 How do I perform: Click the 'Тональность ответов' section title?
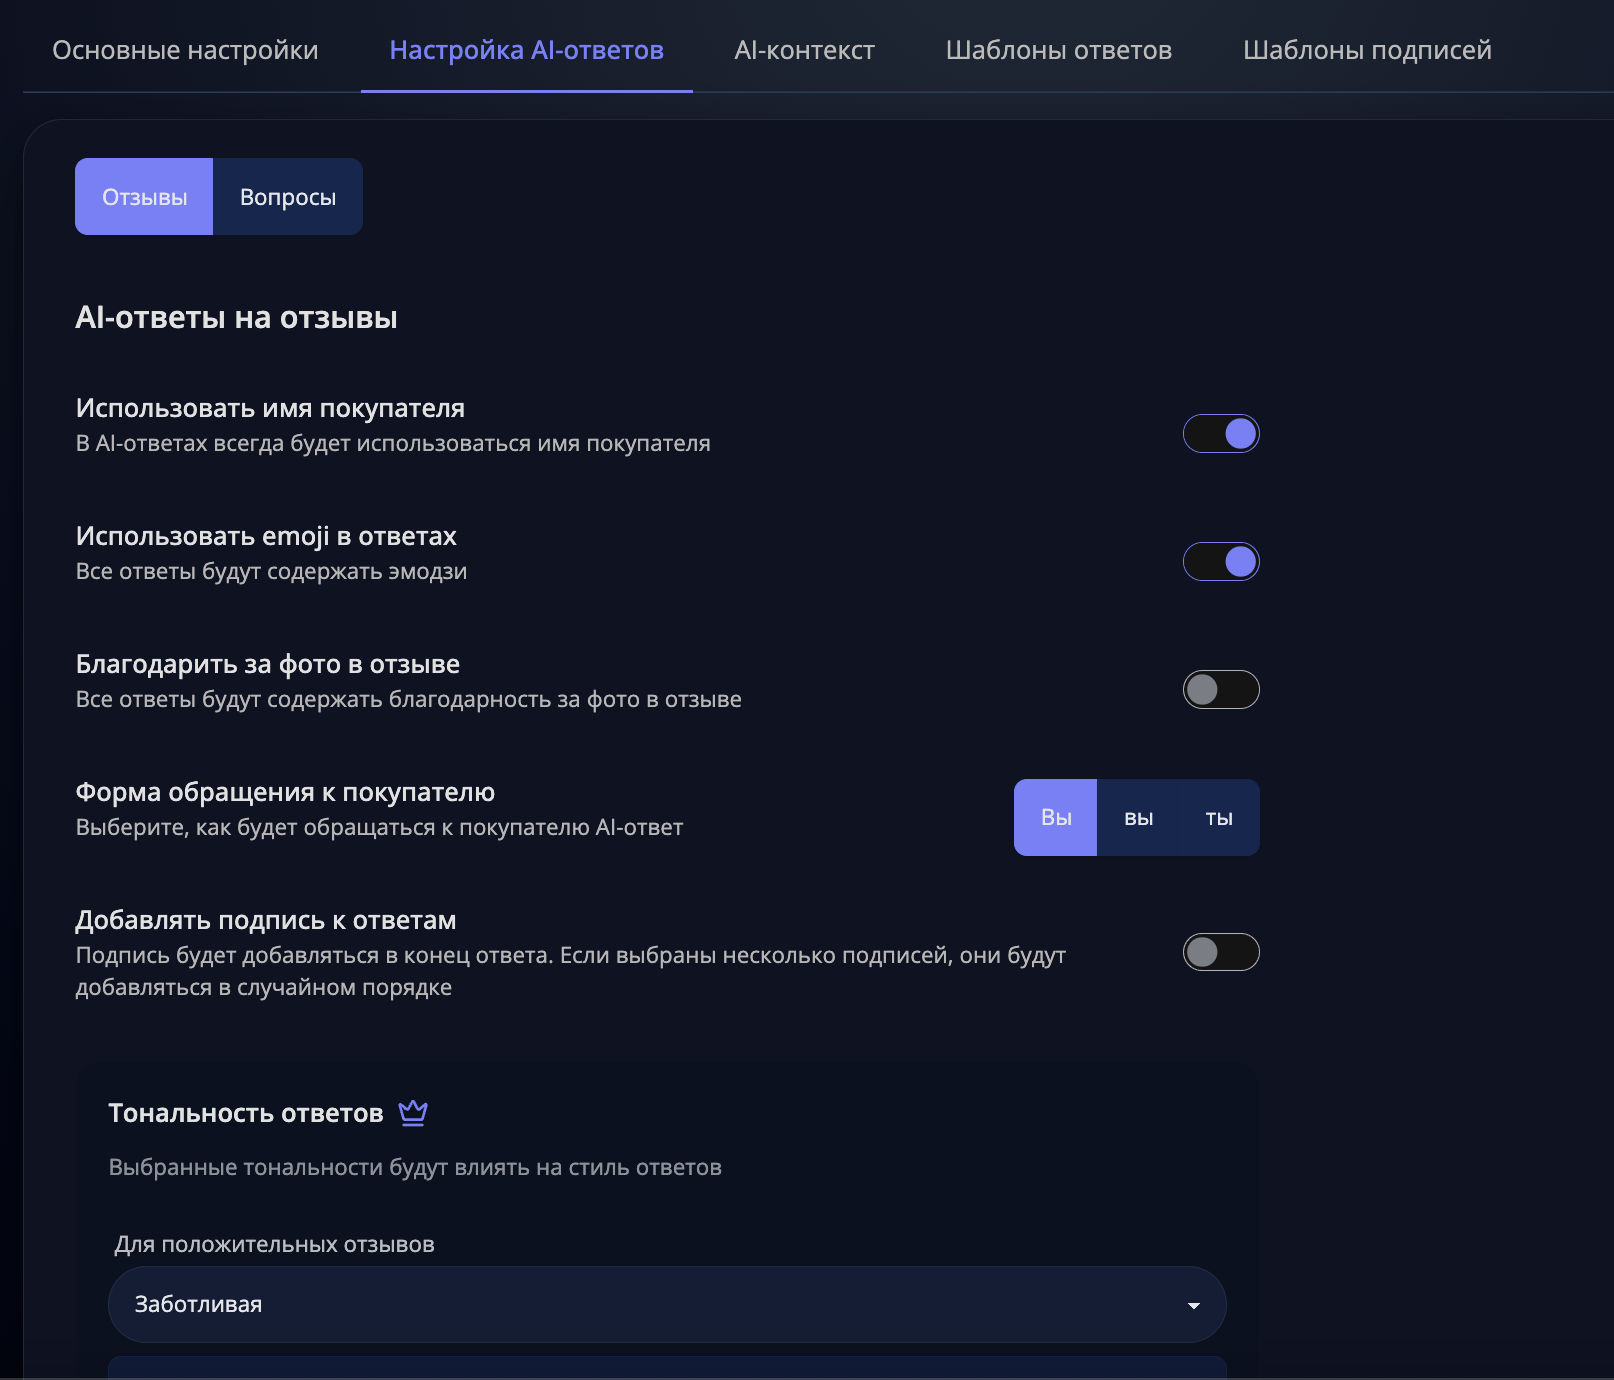click(x=245, y=1112)
